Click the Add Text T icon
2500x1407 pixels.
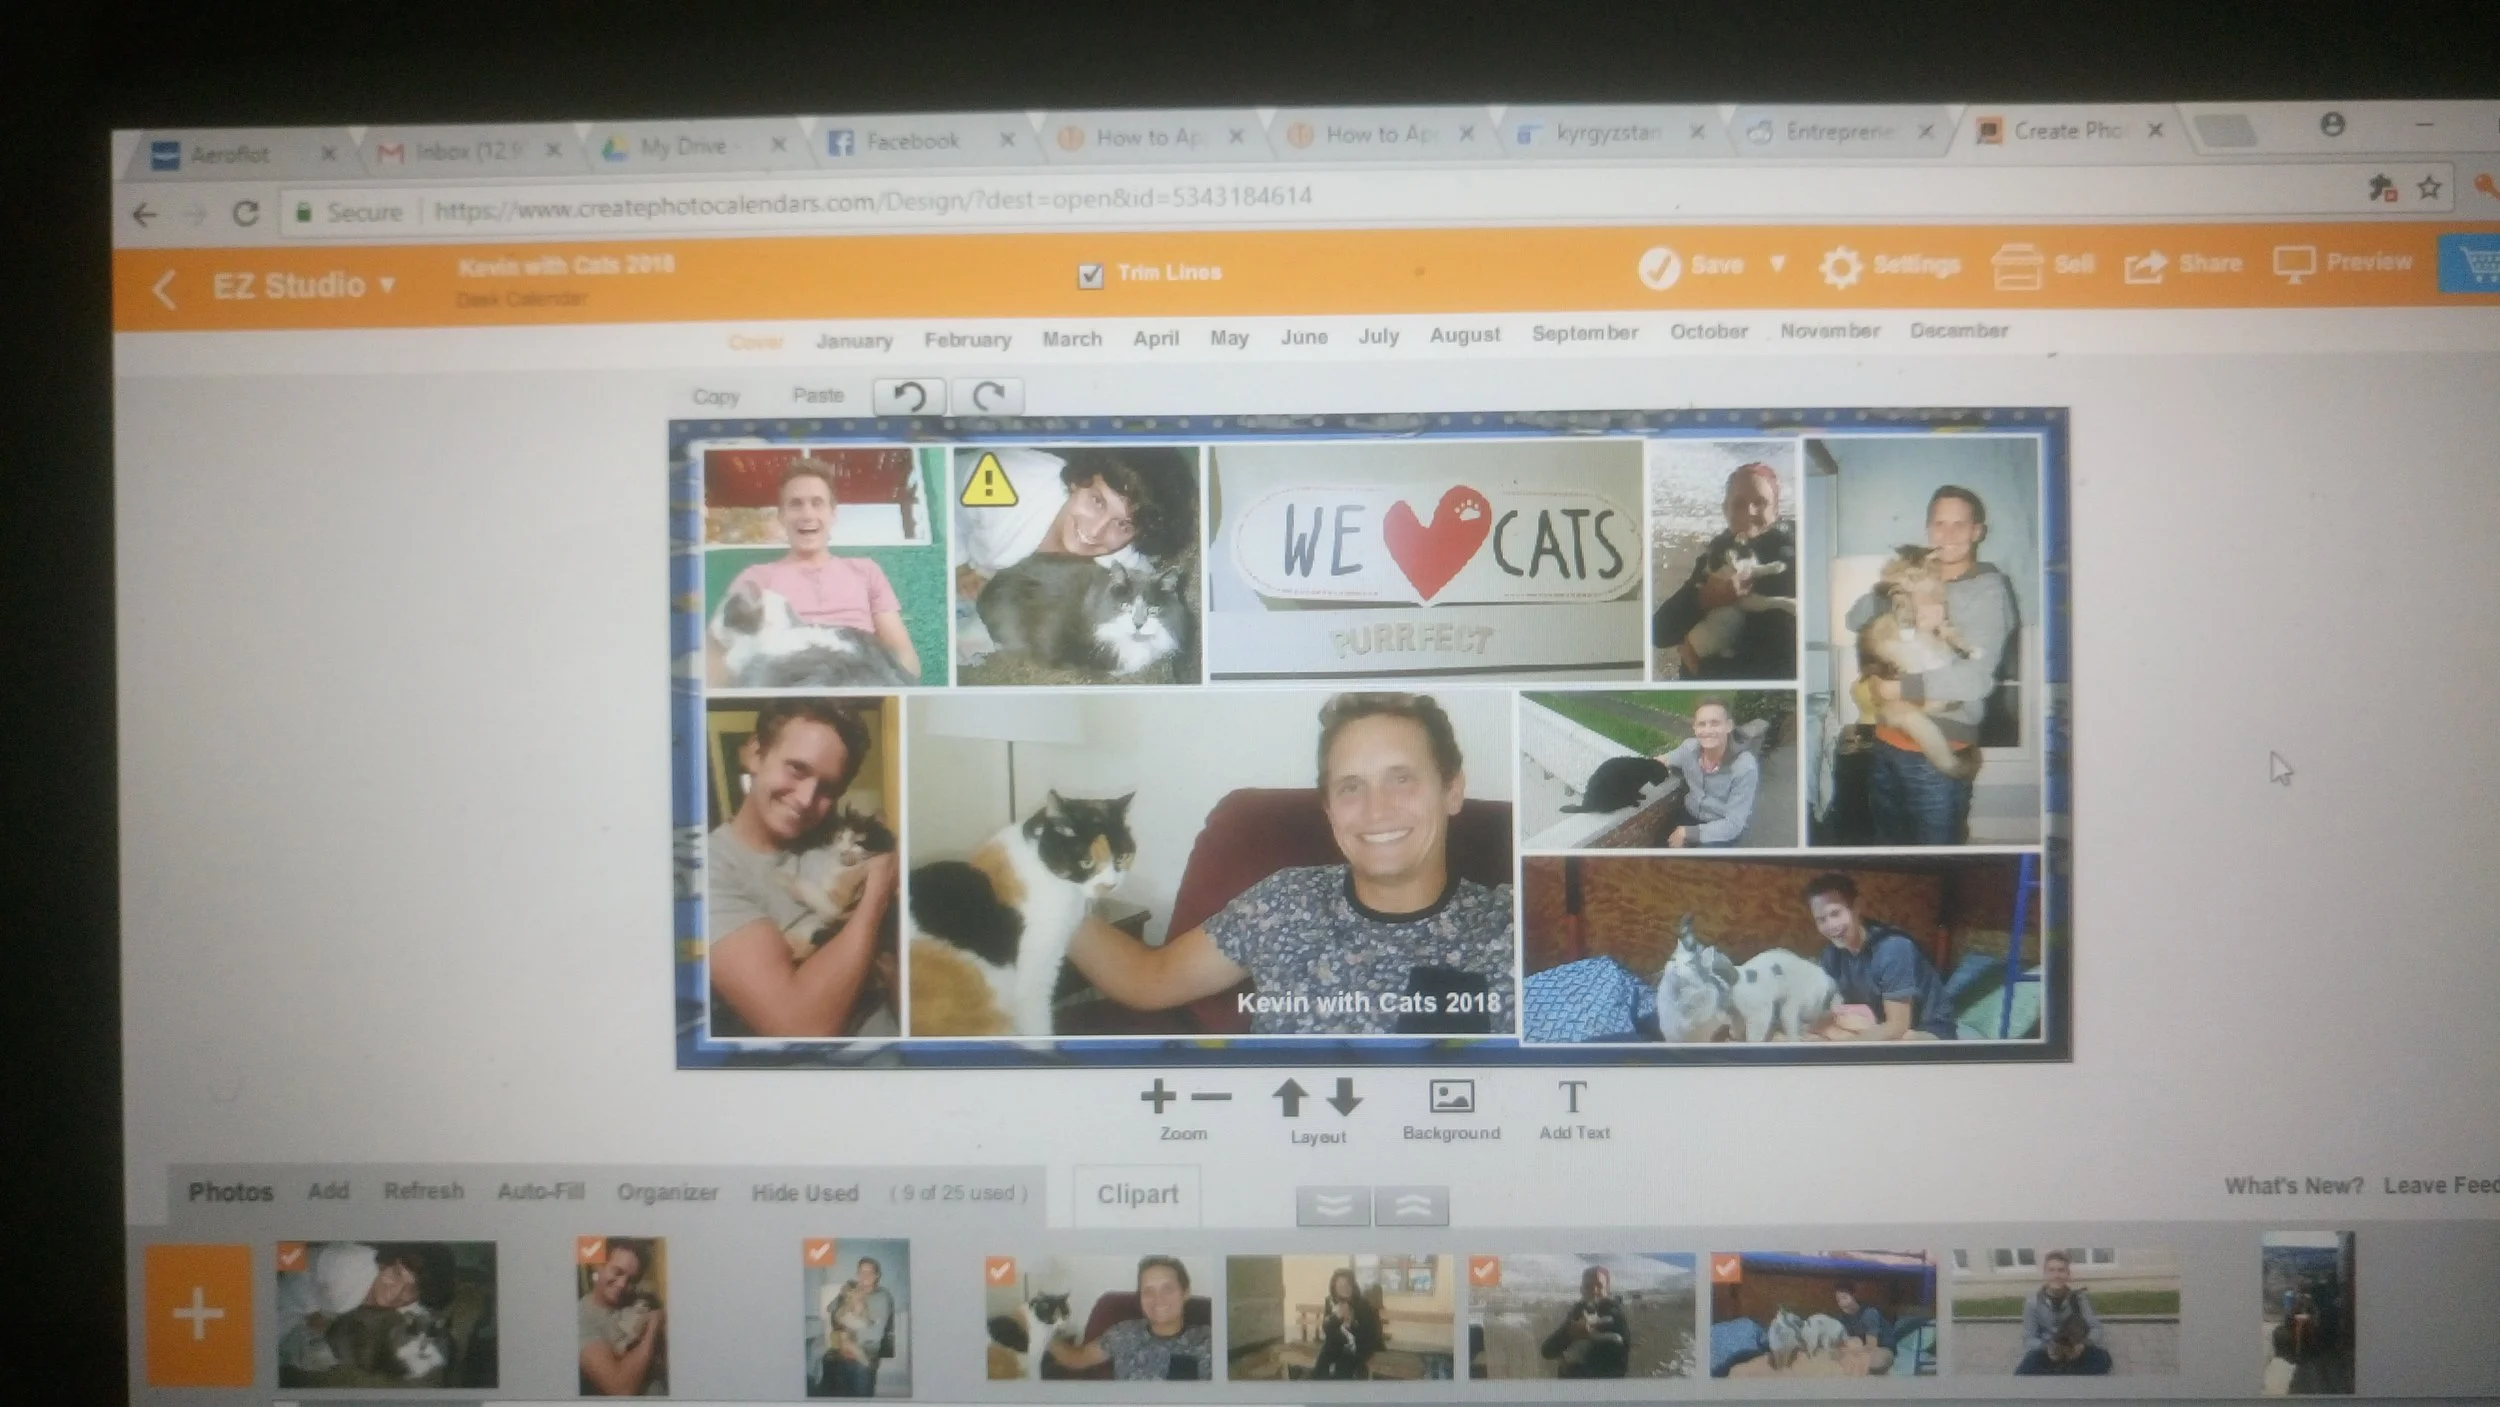tap(1572, 1097)
